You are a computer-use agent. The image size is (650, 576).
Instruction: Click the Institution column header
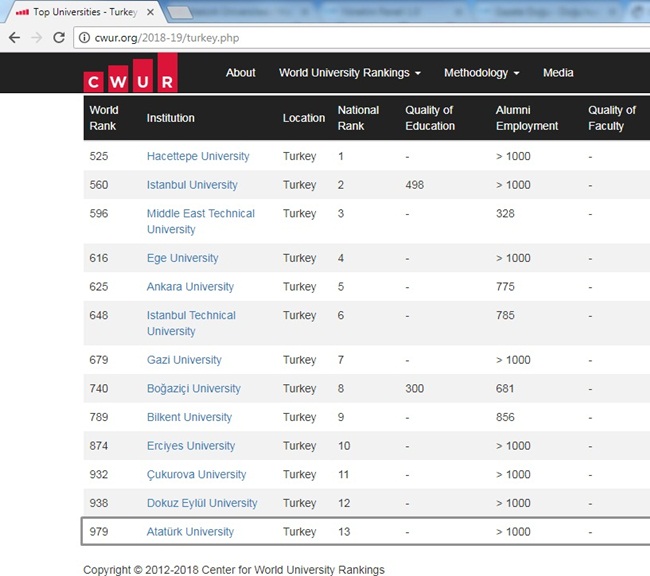pos(170,118)
